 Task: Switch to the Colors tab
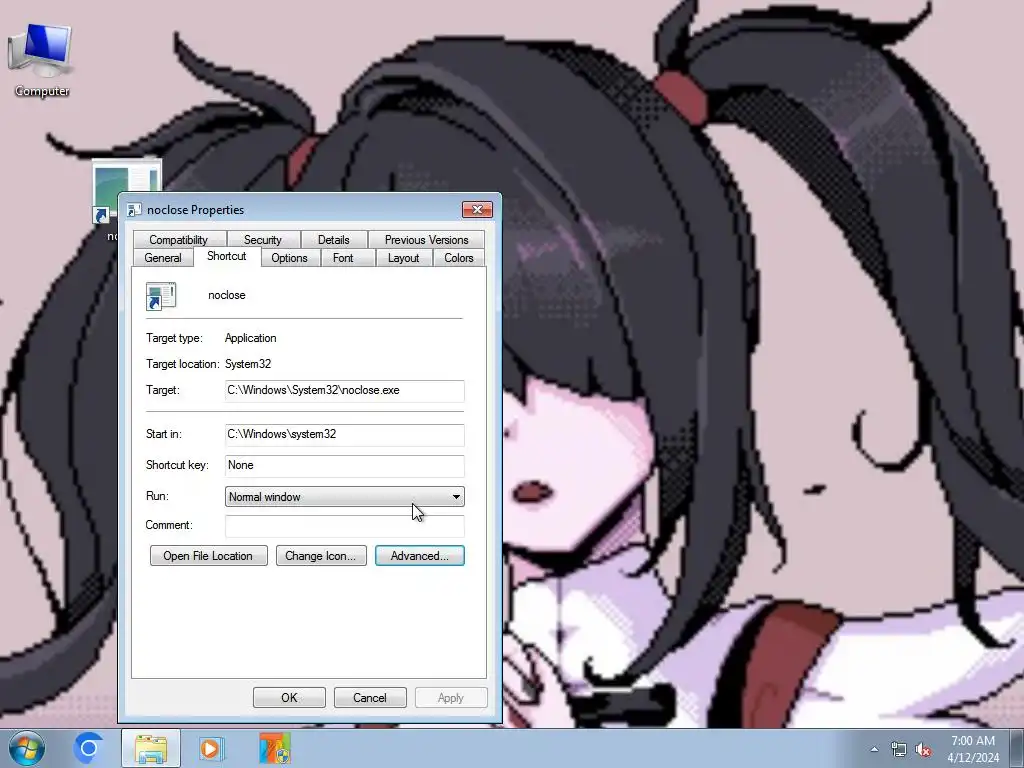459,258
